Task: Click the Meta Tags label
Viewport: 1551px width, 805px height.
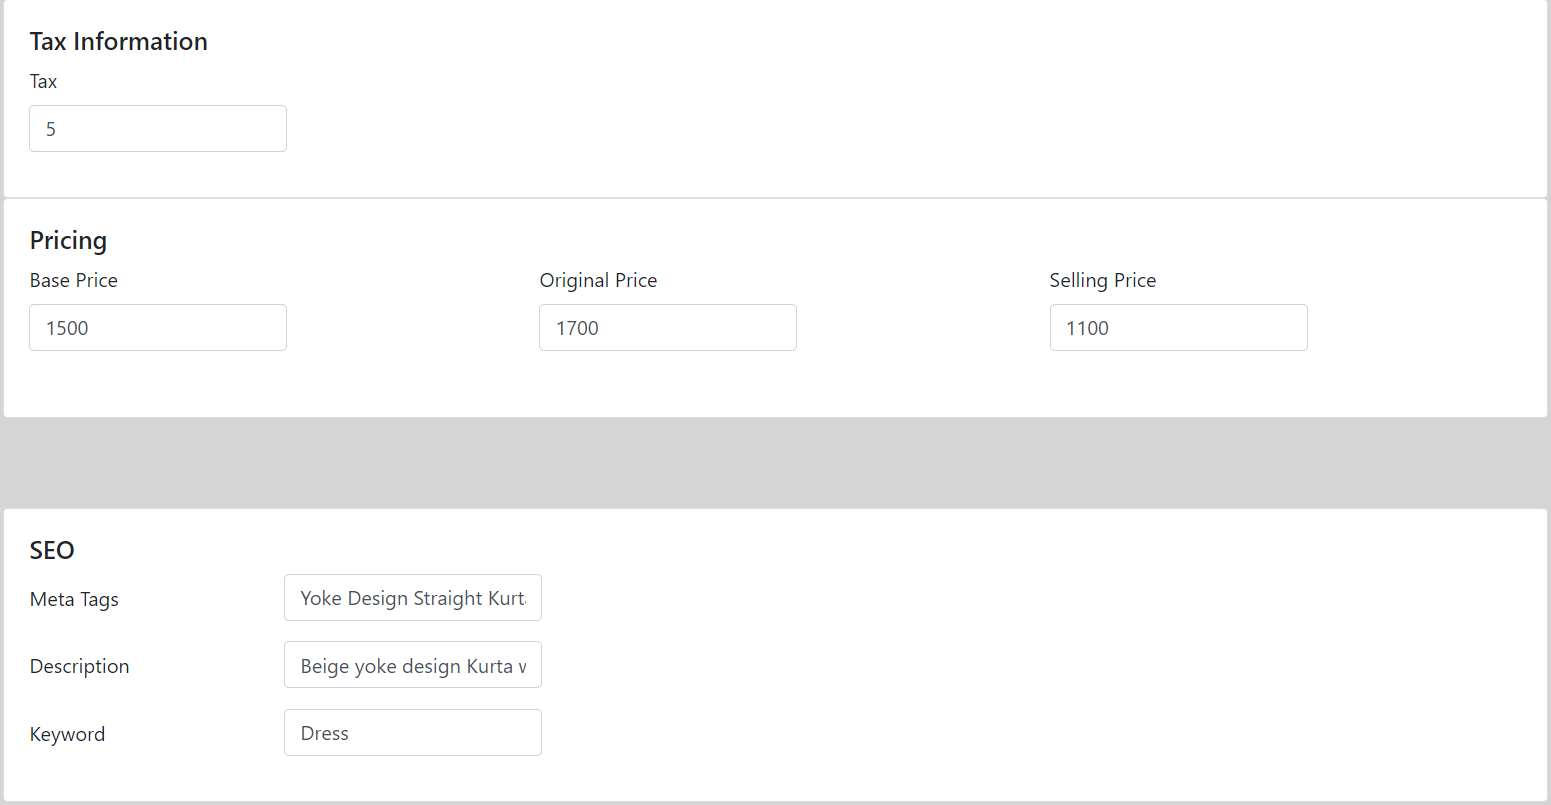Action: click(74, 600)
